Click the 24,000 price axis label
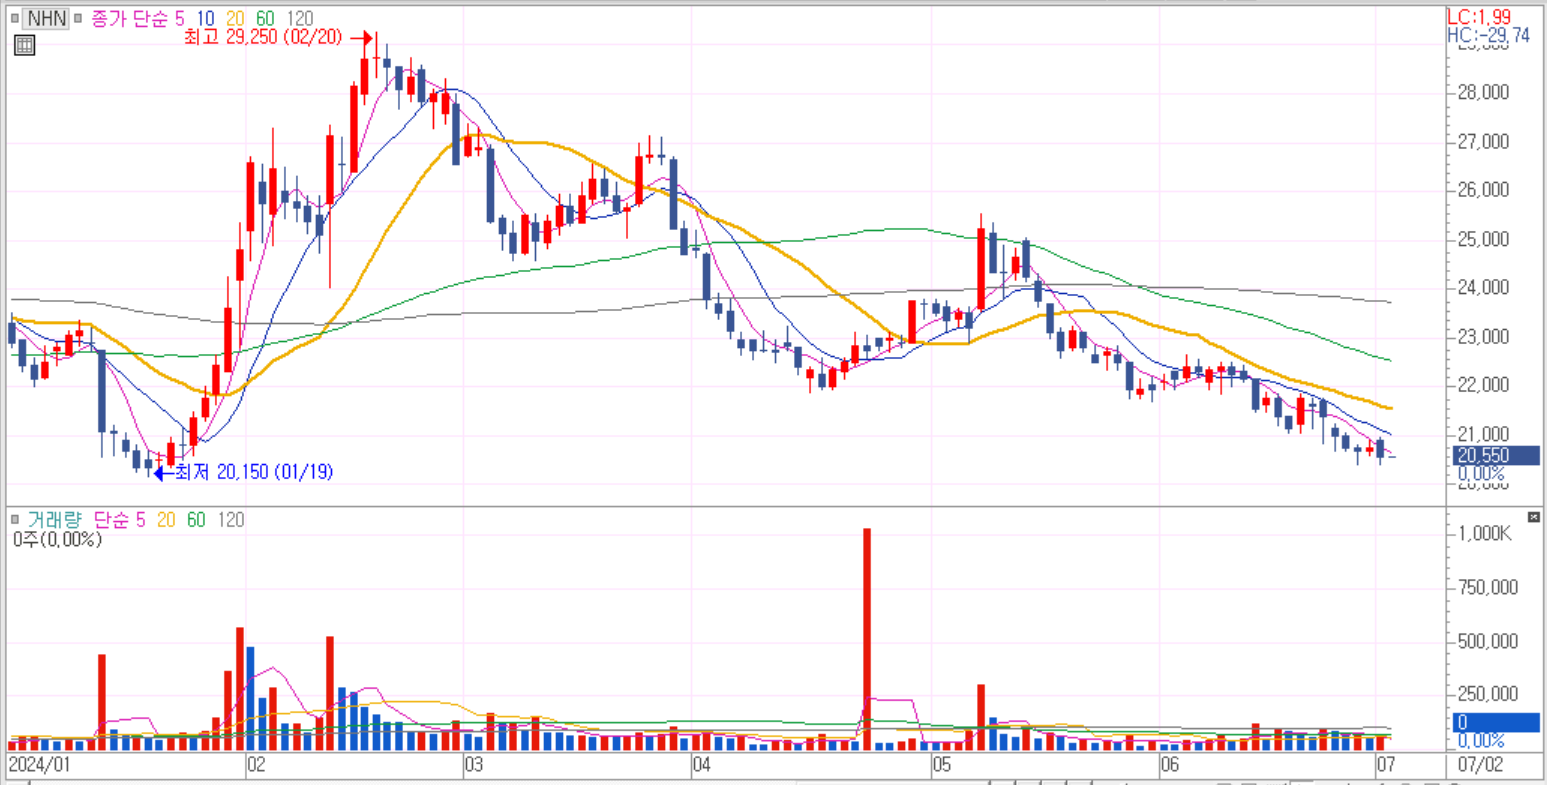 tap(1482, 287)
